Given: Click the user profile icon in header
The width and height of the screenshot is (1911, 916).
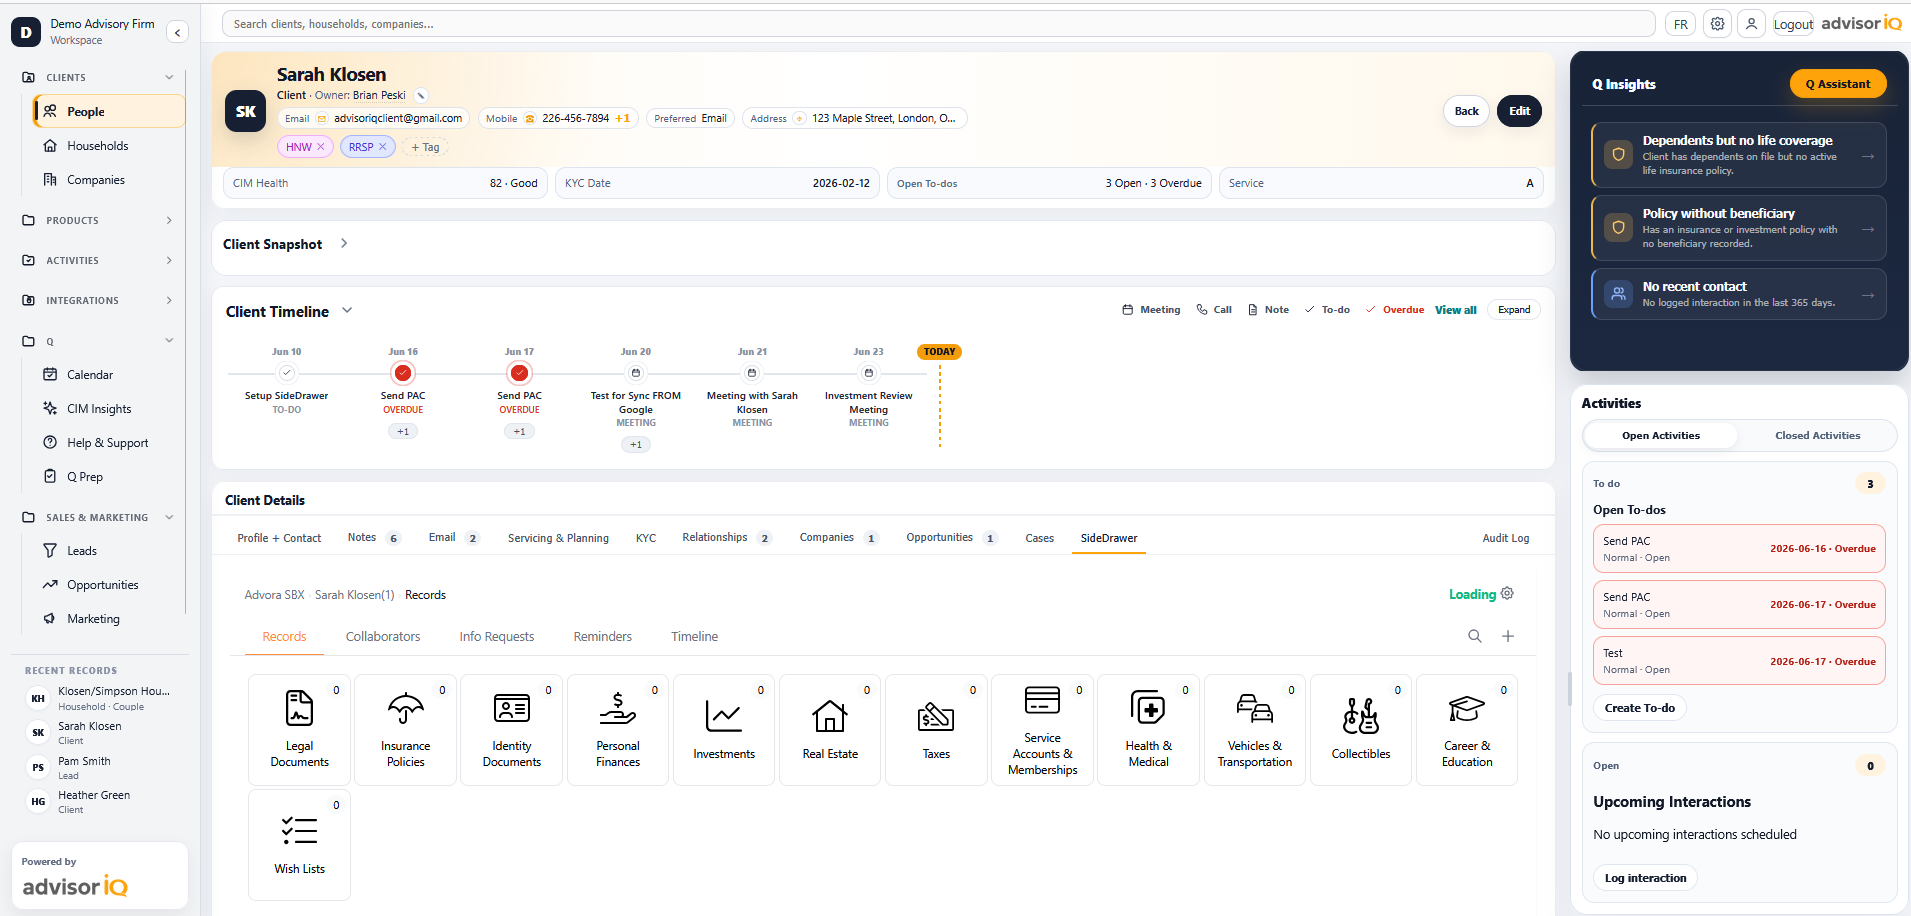Looking at the screenshot, I should pos(1751,24).
